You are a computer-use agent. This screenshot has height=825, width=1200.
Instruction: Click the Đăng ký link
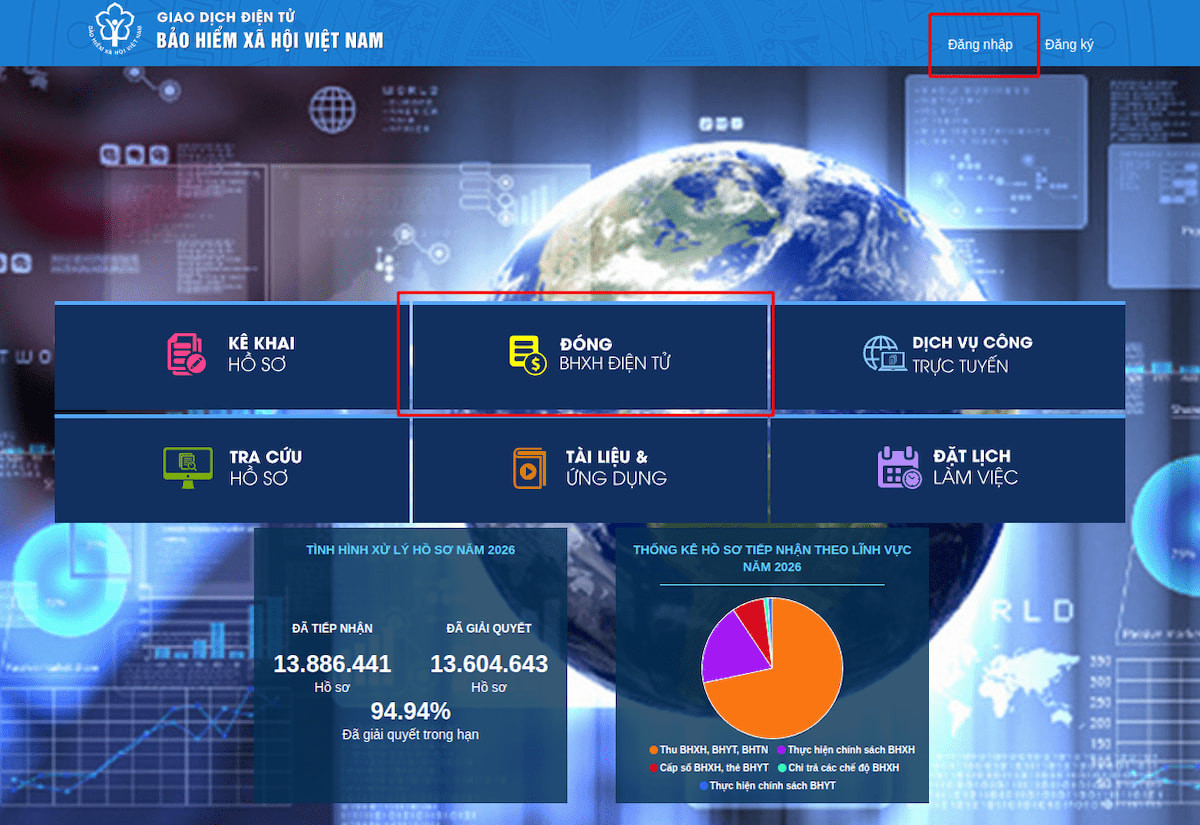click(x=1069, y=44)
